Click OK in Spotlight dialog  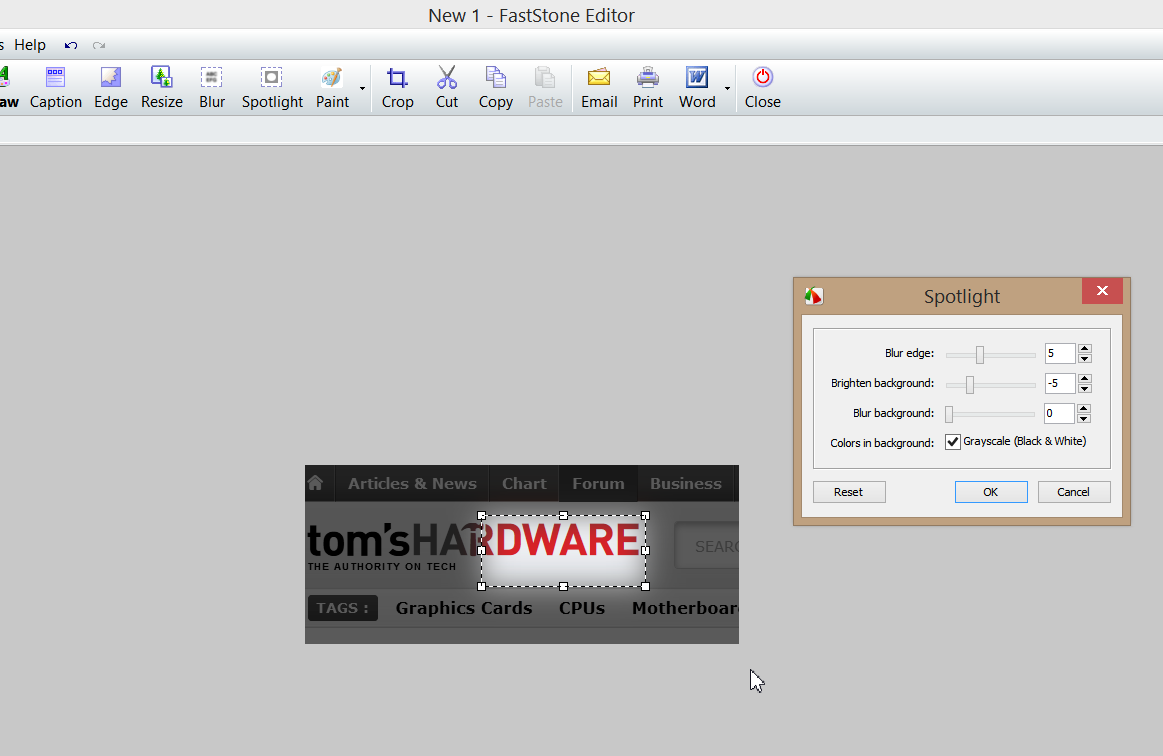click(990, 492)
